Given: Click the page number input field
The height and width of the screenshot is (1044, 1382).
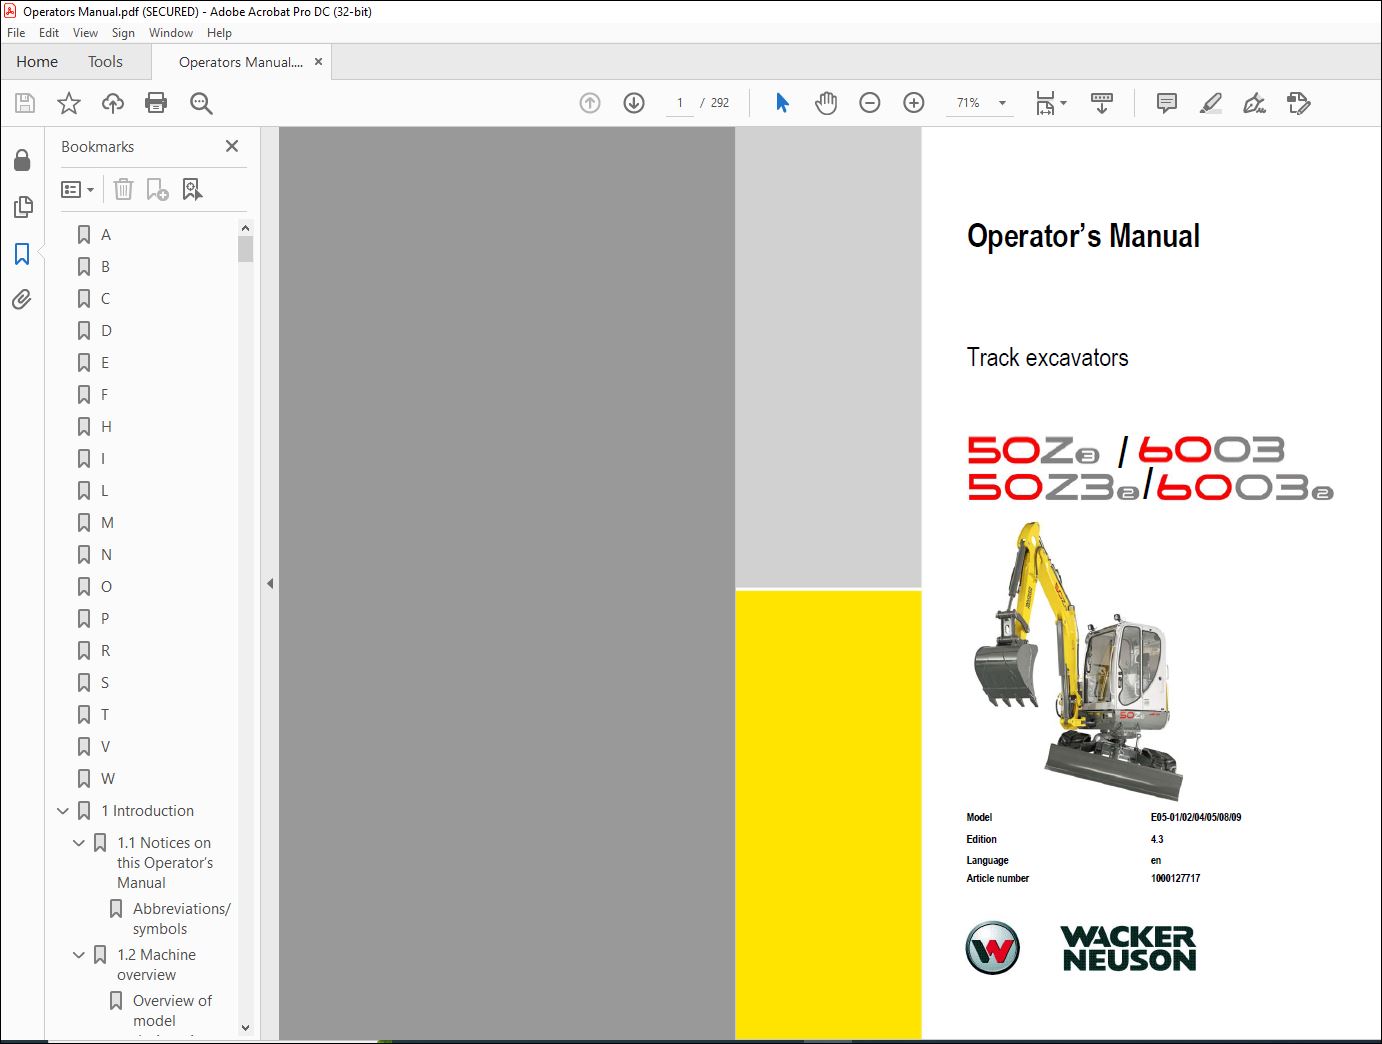Looking at the screenshot, I should coord(680,103).
